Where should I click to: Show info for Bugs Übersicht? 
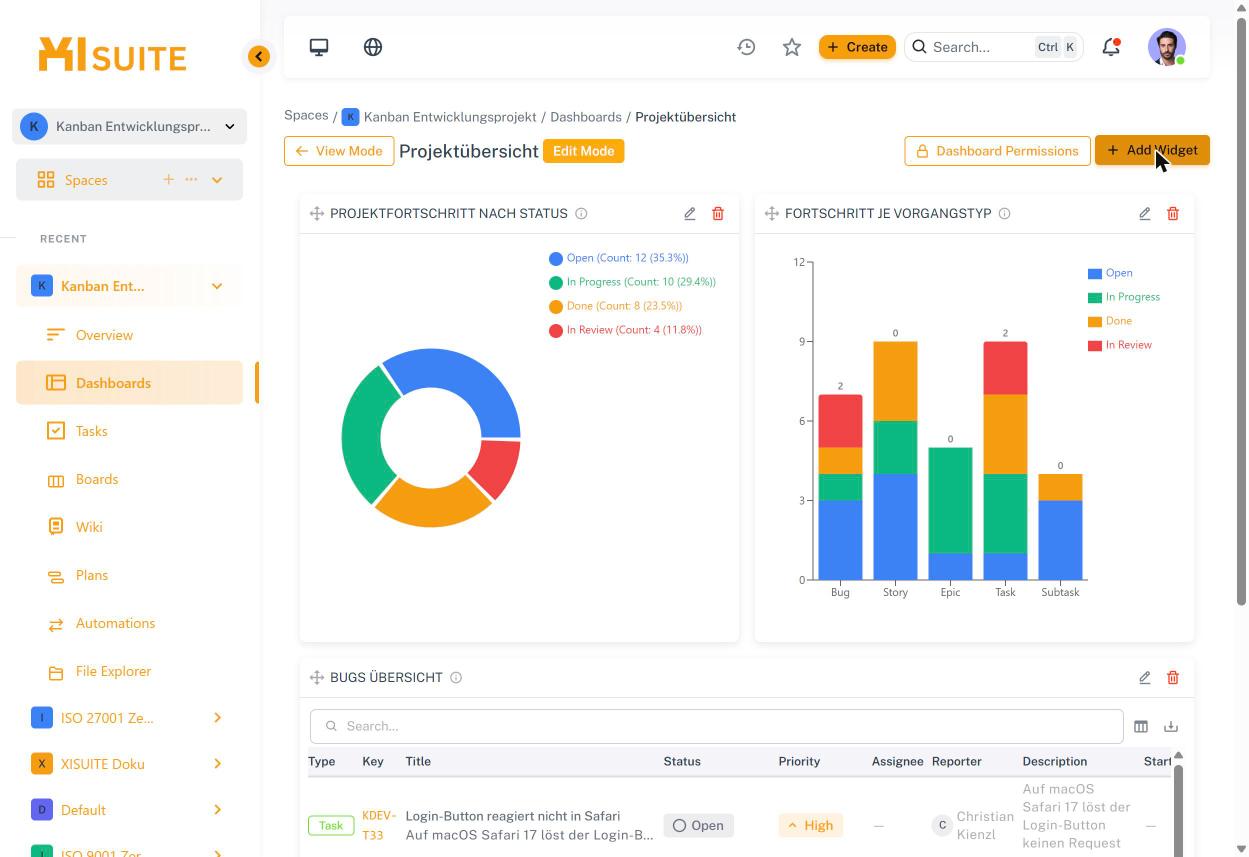coord(456,678)
